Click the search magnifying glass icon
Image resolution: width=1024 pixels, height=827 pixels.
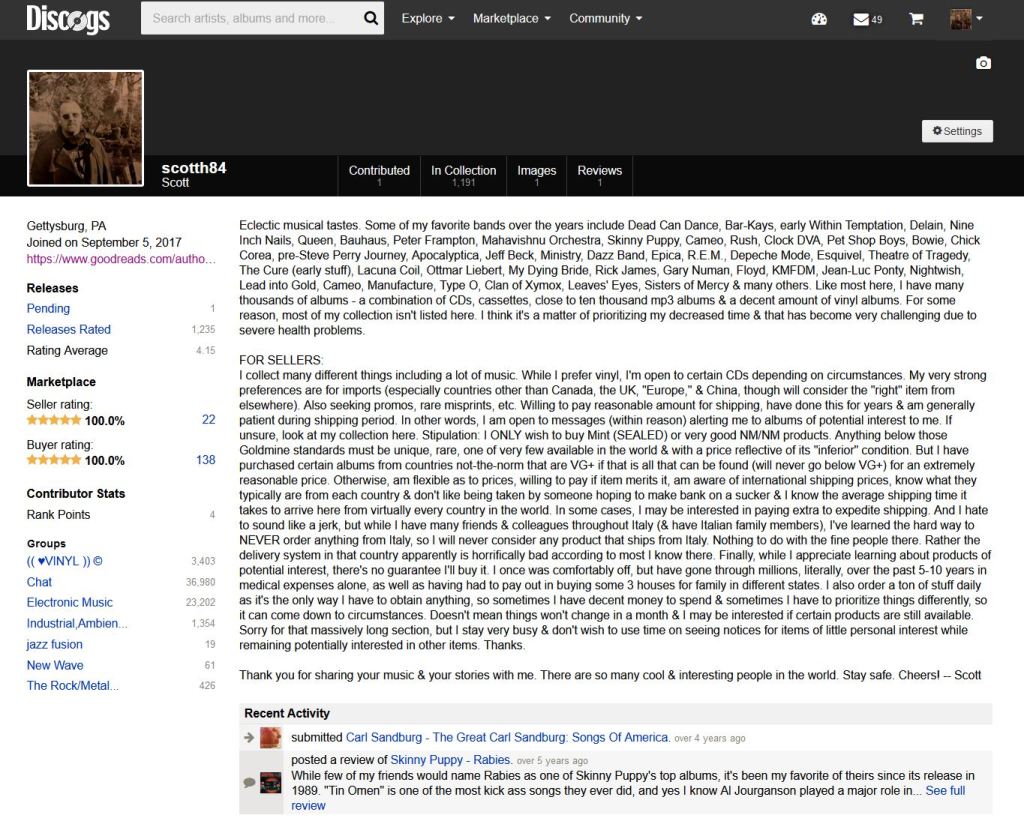(x=369, y=18)
